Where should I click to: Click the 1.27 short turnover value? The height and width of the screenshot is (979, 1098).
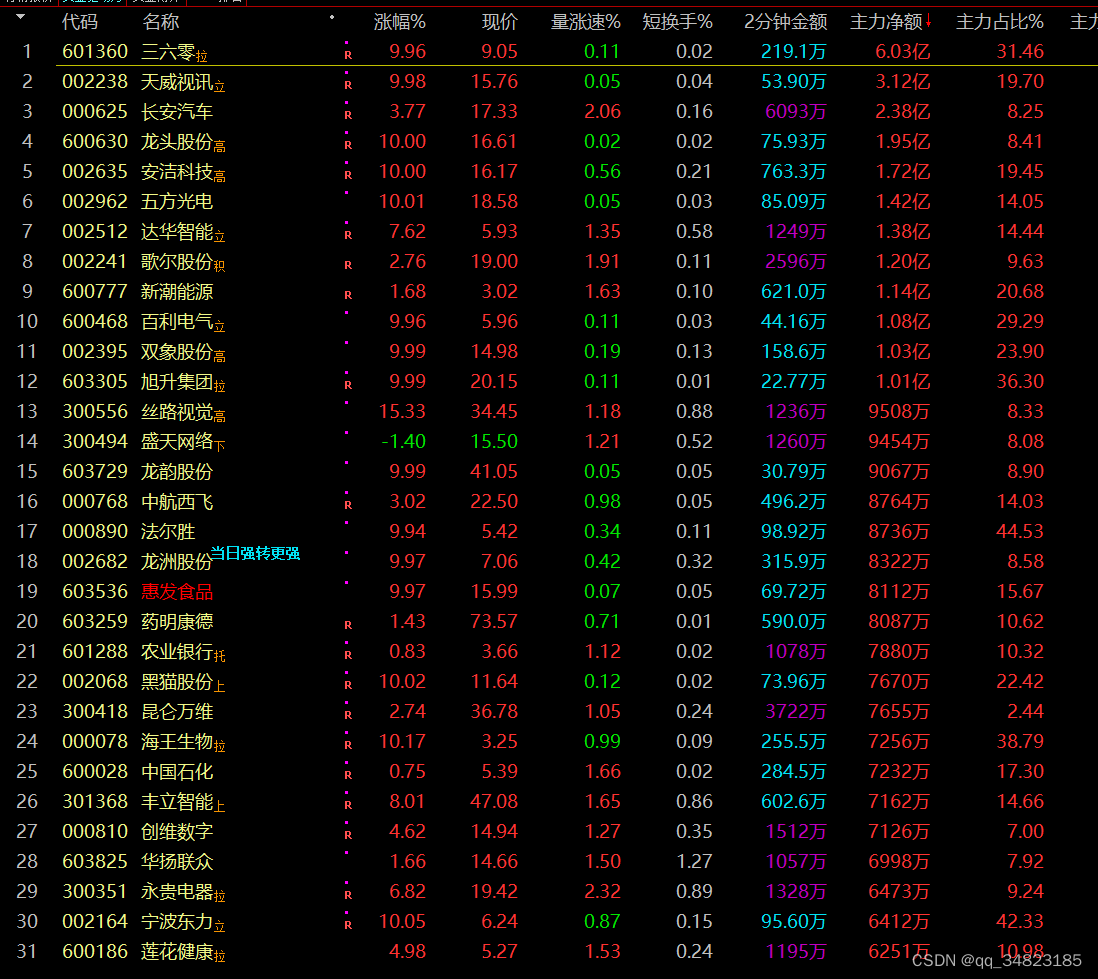click(x=694, y=861)
